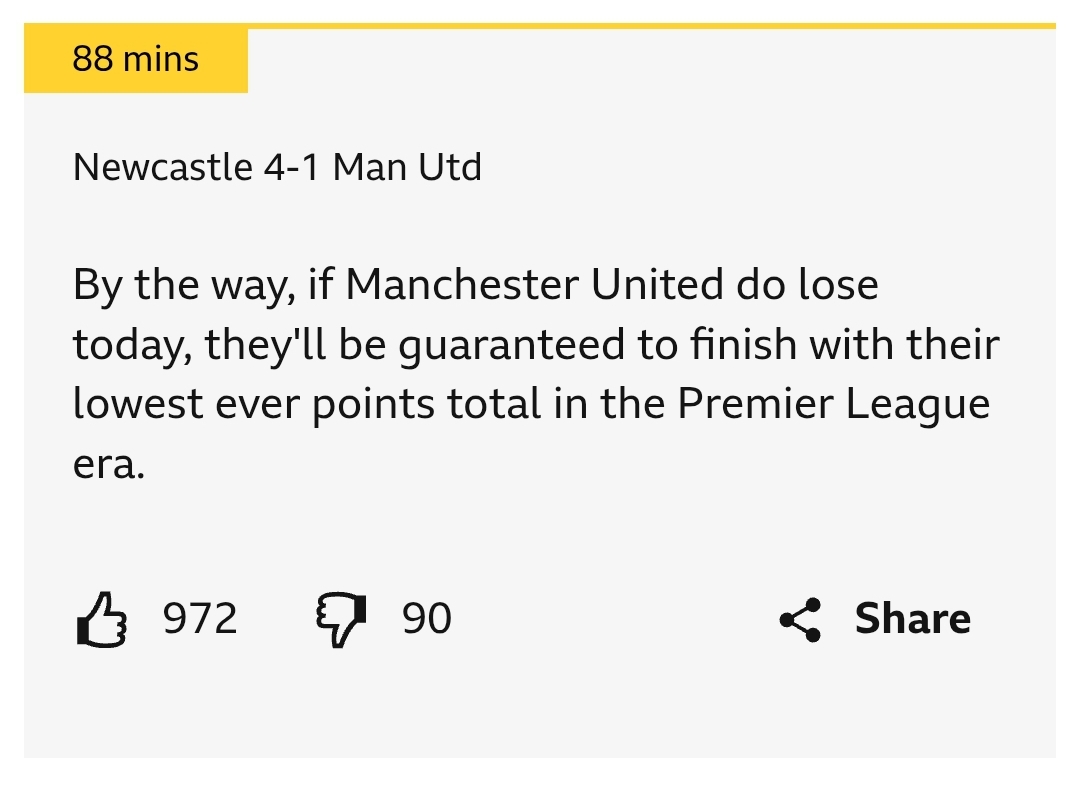1080x802 pixels.
Task: Click the 4-1 score in the heading
Action: 291,167
